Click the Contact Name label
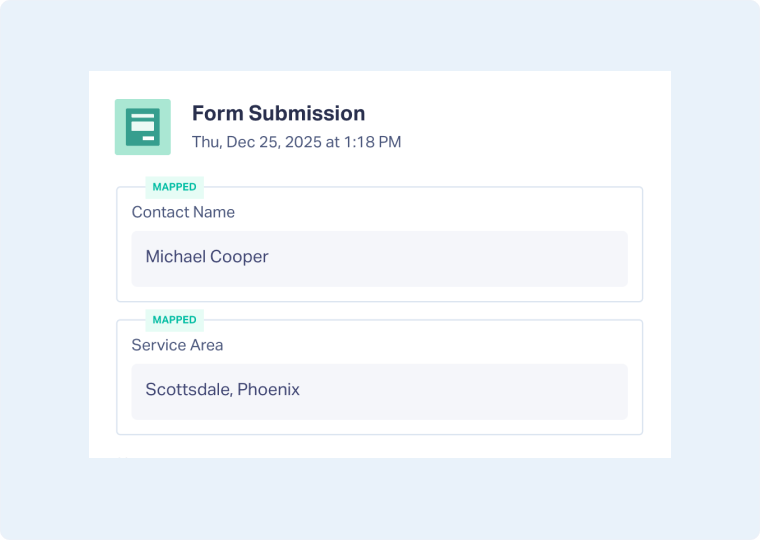 (x=183, y=212)
